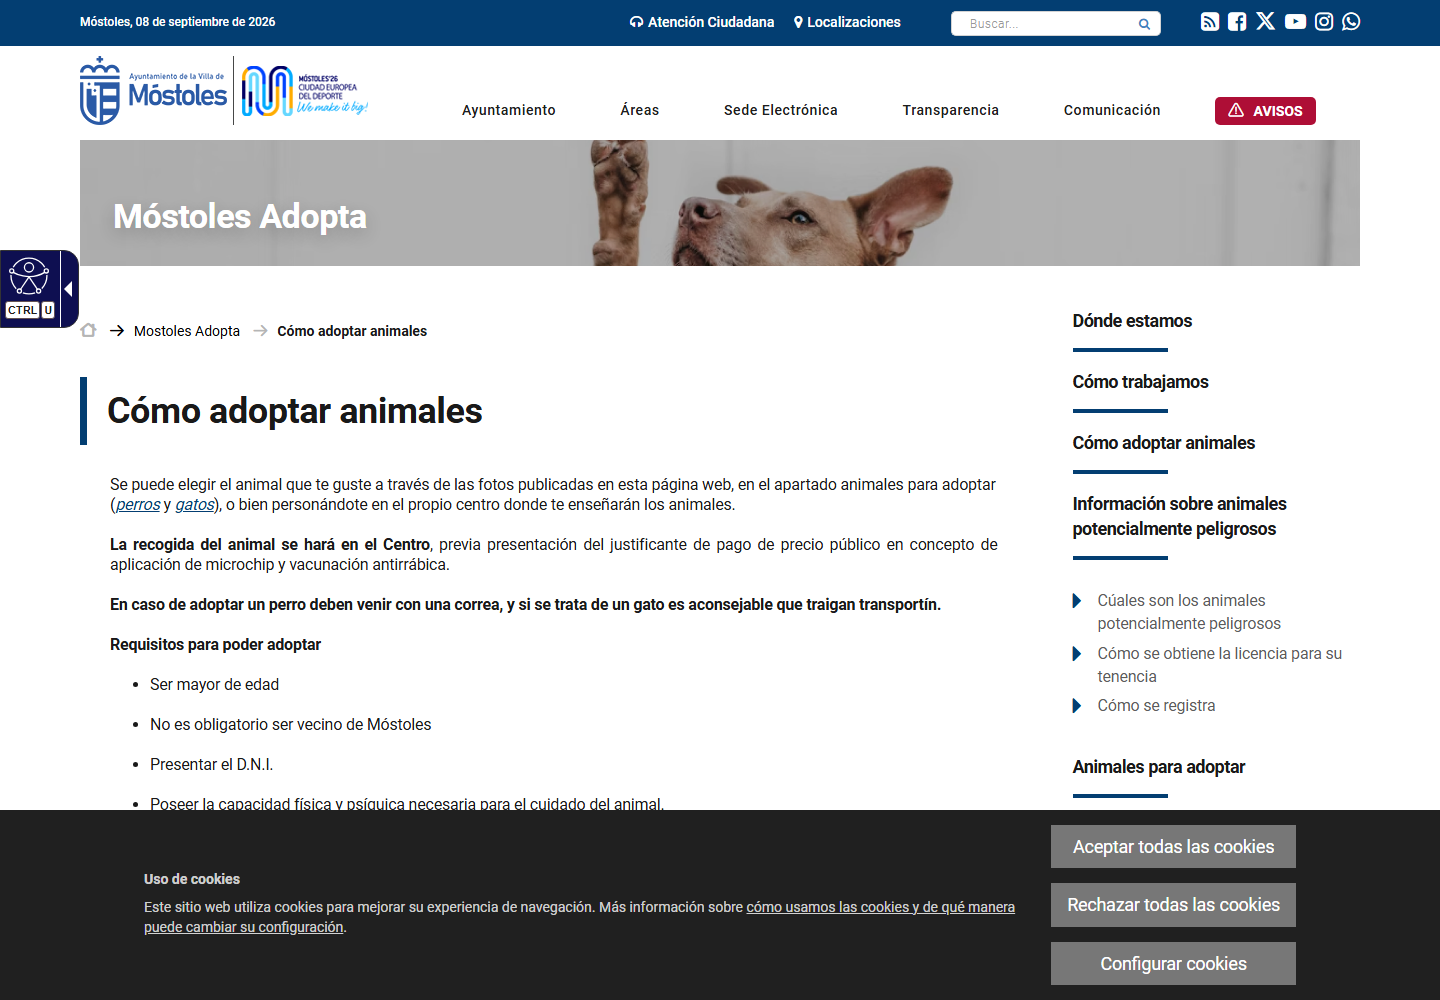Open Cúales son los animales potencialmente peligrosos
Screen dimensions: 1440x1000
[1189, 612]
